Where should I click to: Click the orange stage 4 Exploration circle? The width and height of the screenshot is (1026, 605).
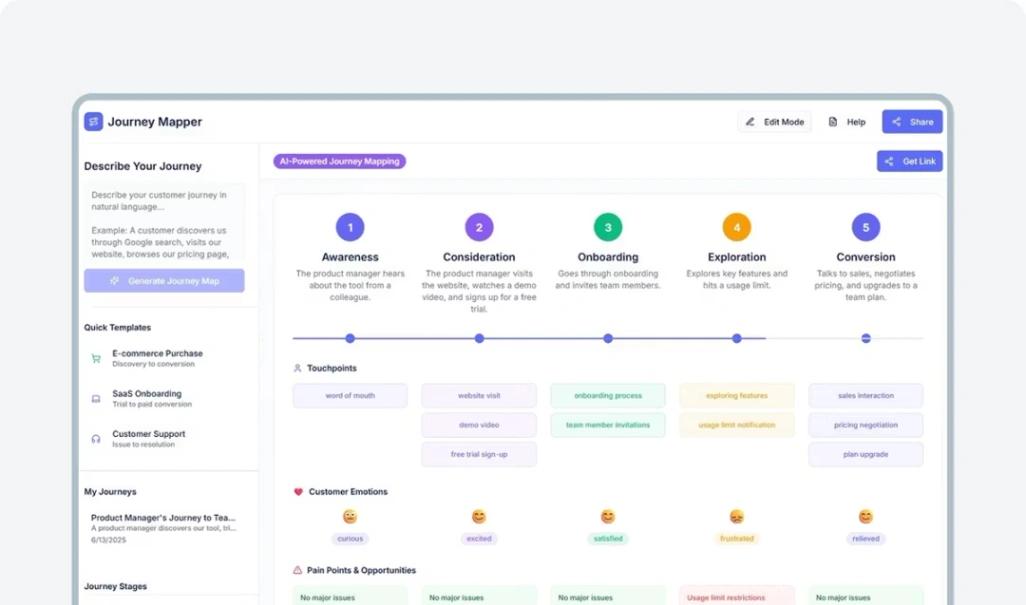[x=737, y=228]
